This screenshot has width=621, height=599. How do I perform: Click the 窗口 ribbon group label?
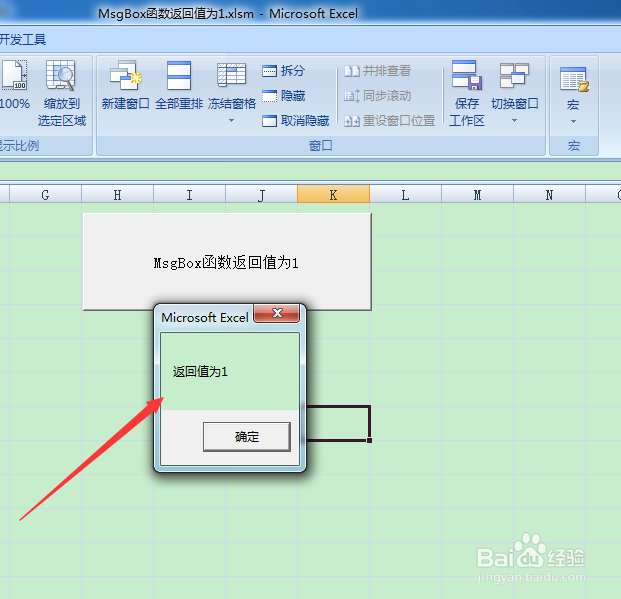[320, 146]
